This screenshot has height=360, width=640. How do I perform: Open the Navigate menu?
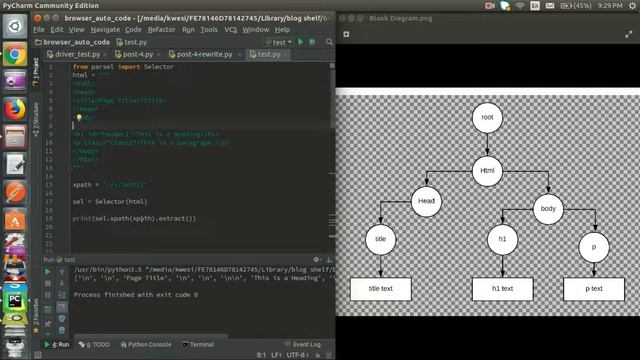point(105,29)
